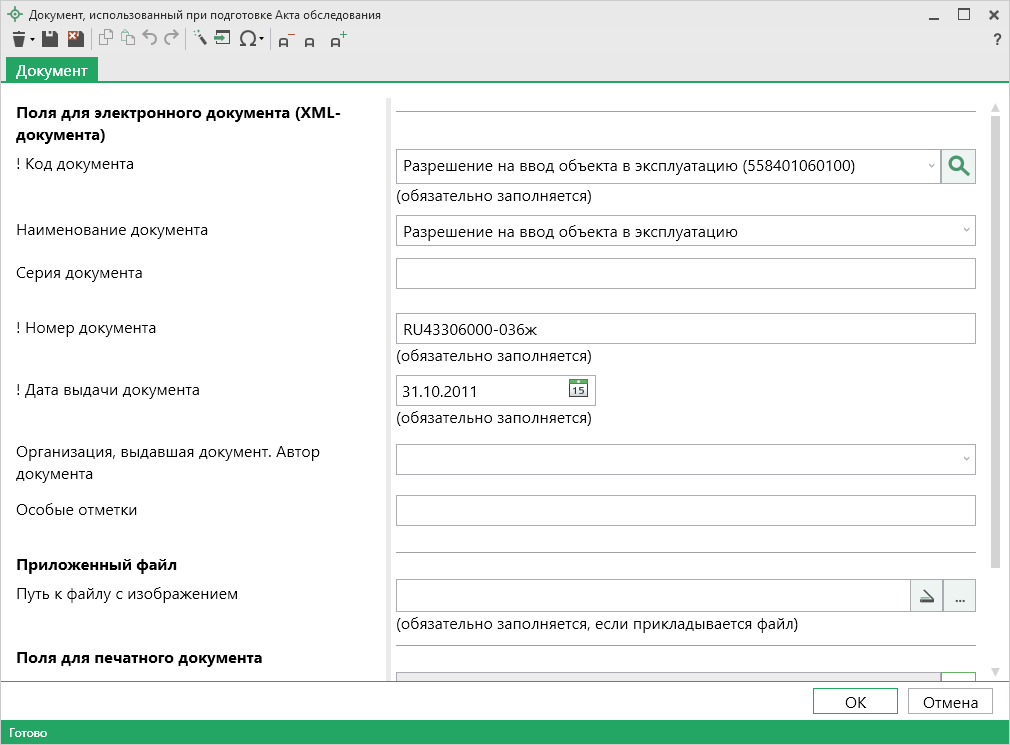Expand the issuing organization dropdown

coord(966,459)
